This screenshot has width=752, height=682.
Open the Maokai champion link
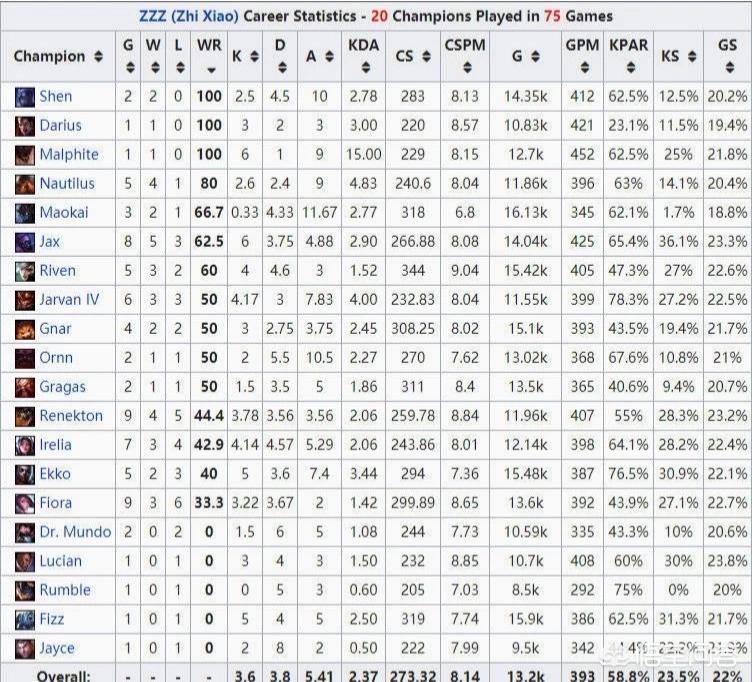pos(64,213)
